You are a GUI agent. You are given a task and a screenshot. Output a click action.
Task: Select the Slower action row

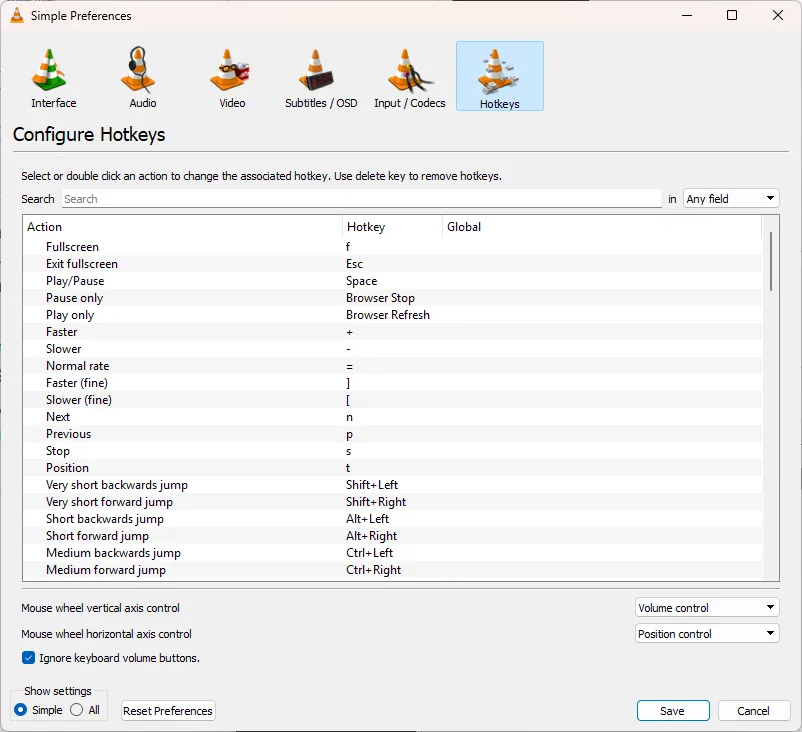pos(392,349)
